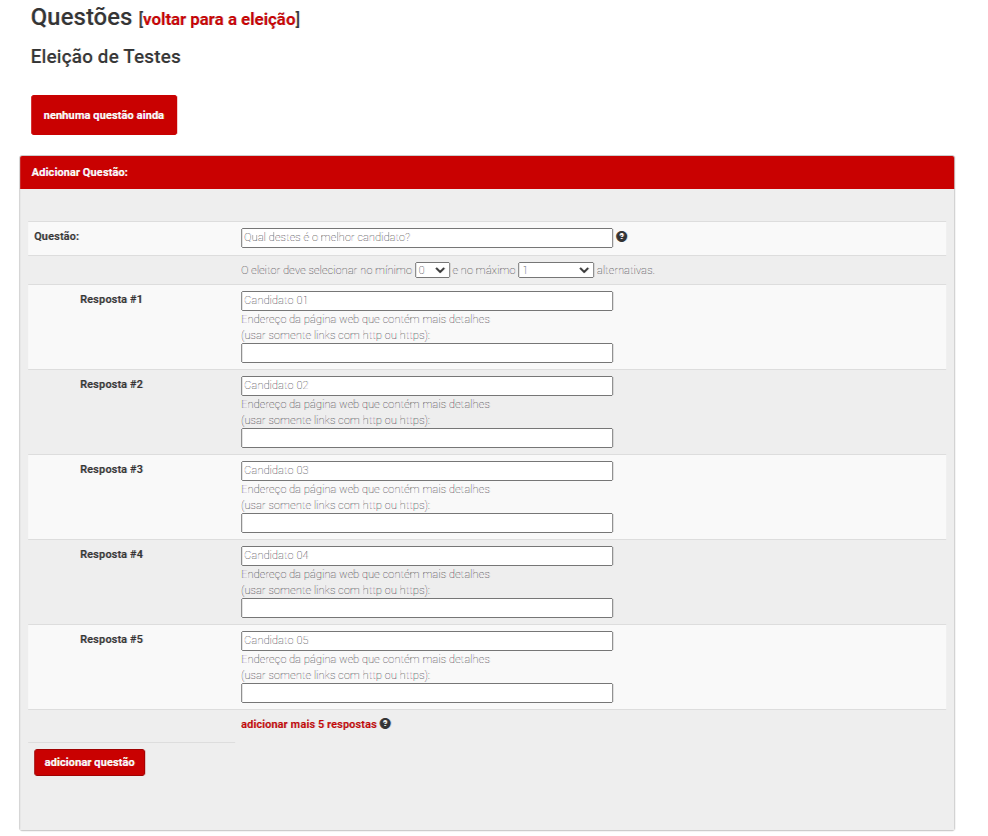Click help icon next to adicionar mais 5 respostas
The width and height of the screenshot is (988, 836).
(385, 724)
